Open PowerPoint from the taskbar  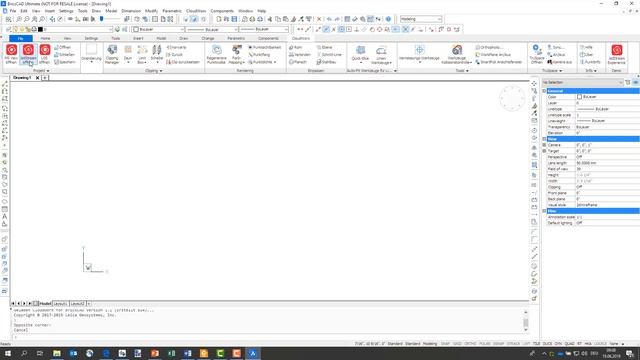tap(155, 353)
